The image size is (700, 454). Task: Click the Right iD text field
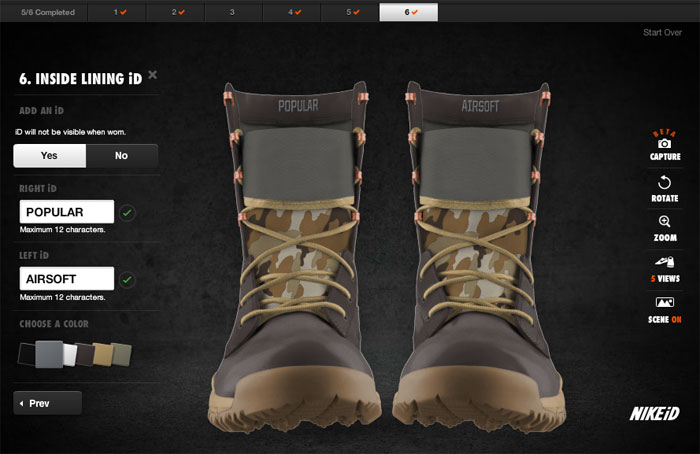point(66,212)
